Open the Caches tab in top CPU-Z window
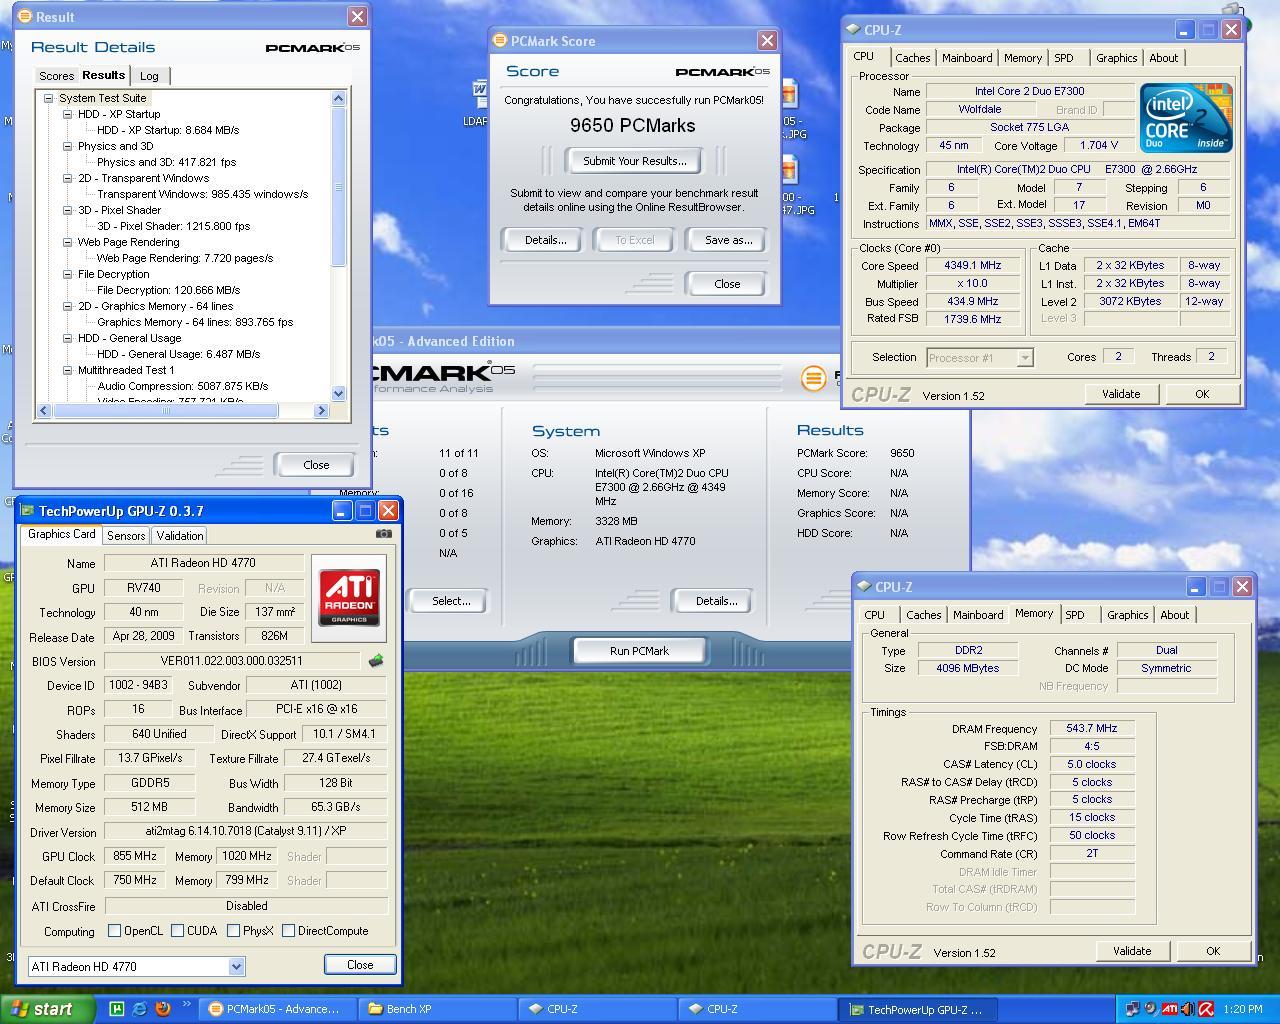The height and width of the screenshot is (1024, 1280). (912, 58)
